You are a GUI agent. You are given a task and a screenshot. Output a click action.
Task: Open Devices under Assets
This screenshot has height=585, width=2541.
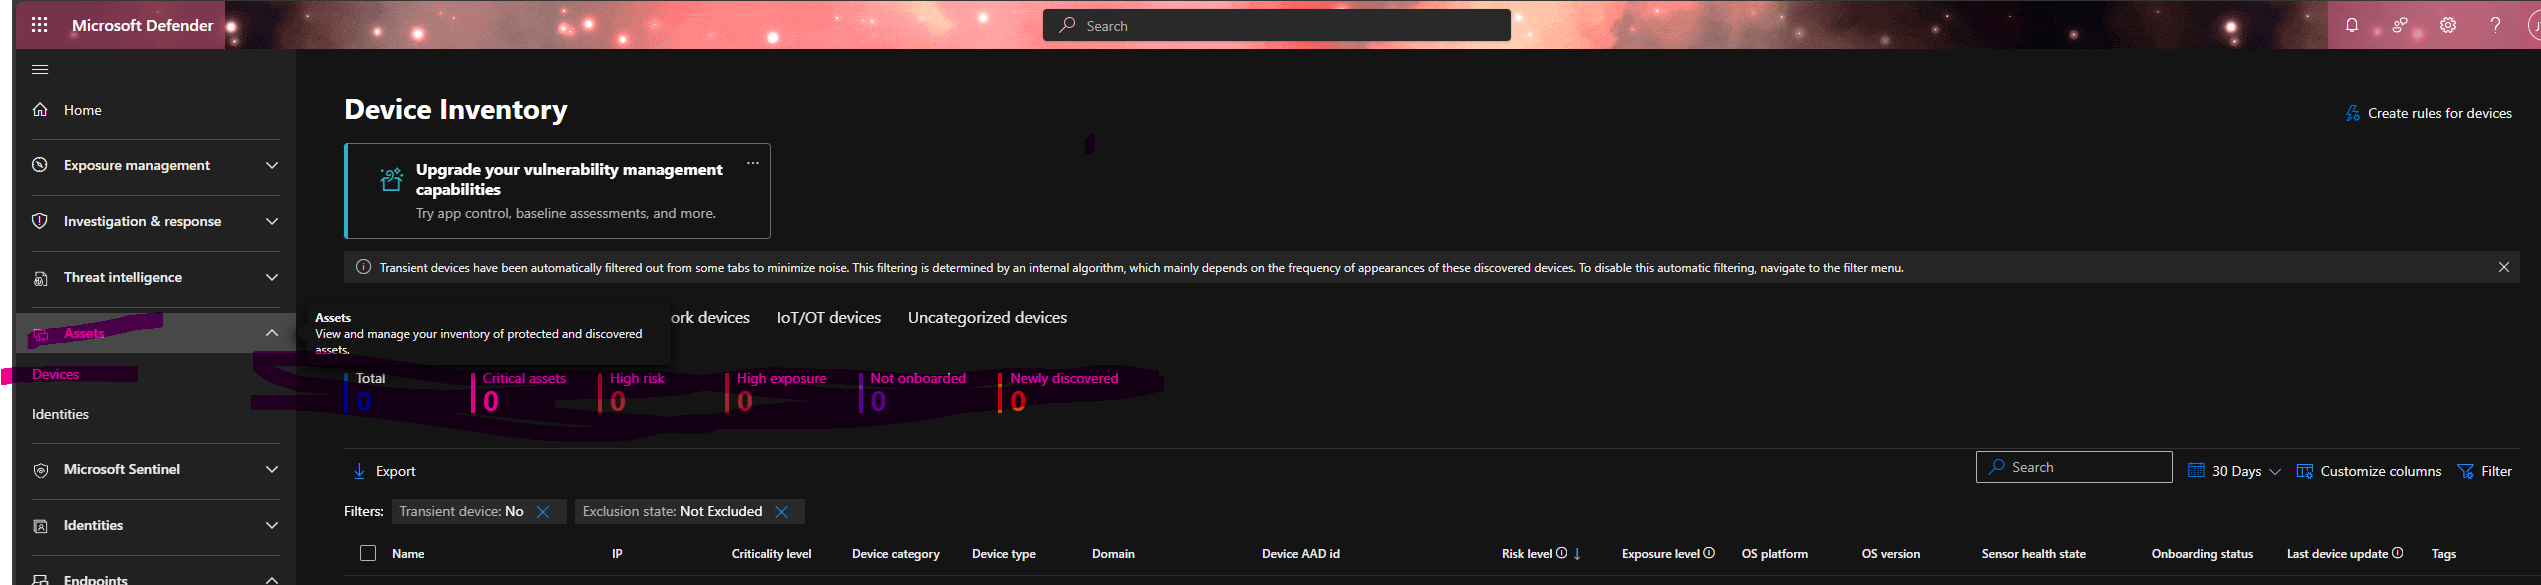[56, 374]
